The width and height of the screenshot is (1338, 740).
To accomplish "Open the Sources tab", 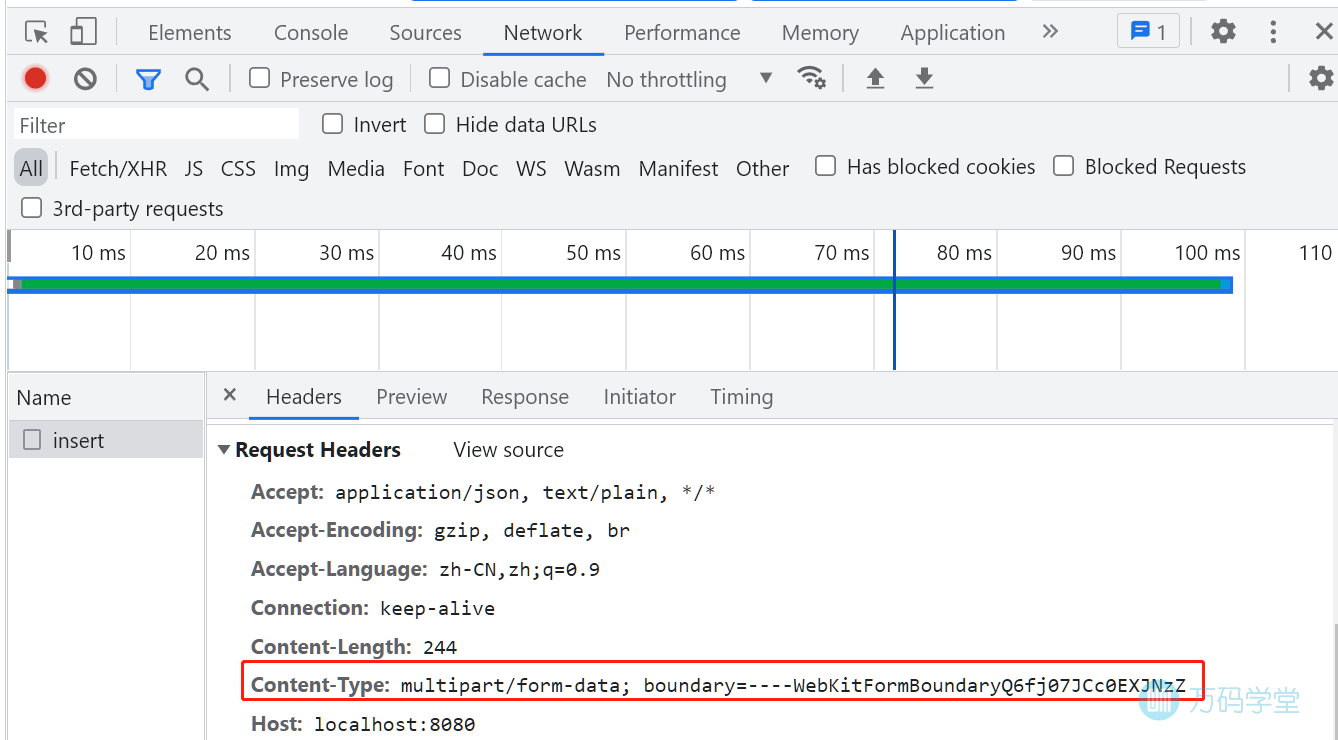I will tap(425, 32).
